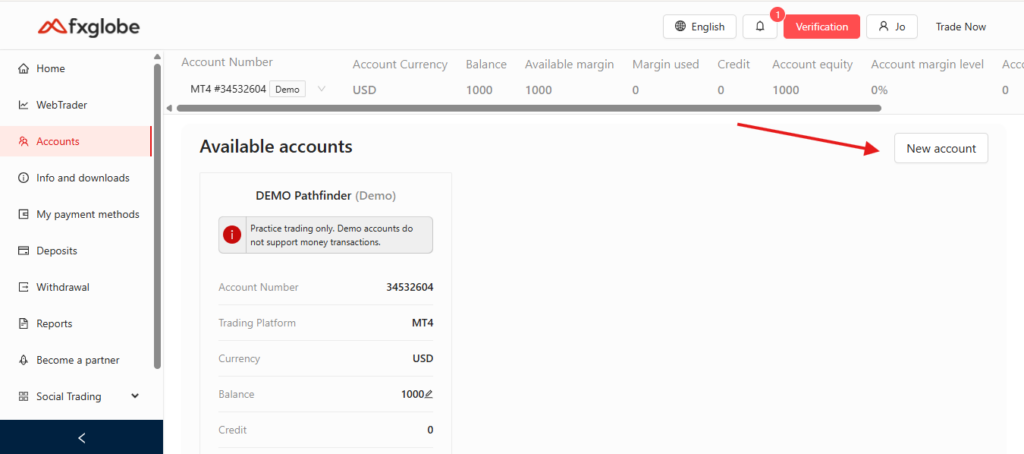Open the account number dropdown chevron
The width and height of the screenshot is (1024, 454).
point(321,89)
